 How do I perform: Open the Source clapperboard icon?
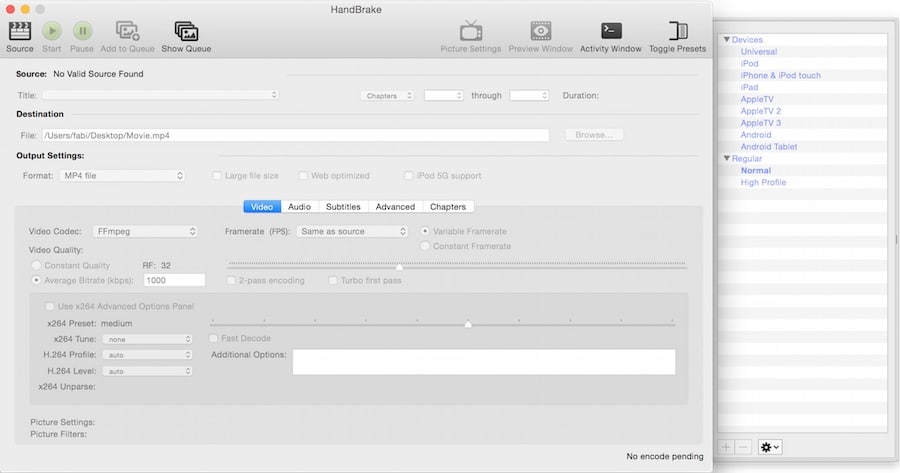click(x=20, y=31)
